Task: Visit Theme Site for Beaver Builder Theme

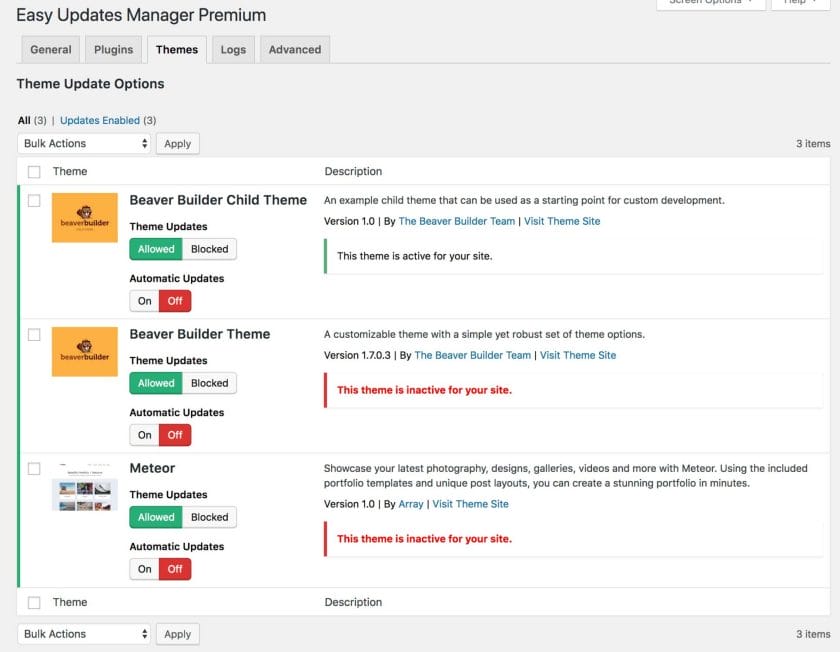Action: click(x=578, y=355)
